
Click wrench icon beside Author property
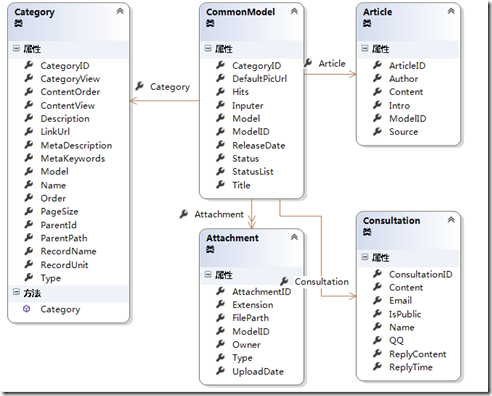tap(377, 78)
